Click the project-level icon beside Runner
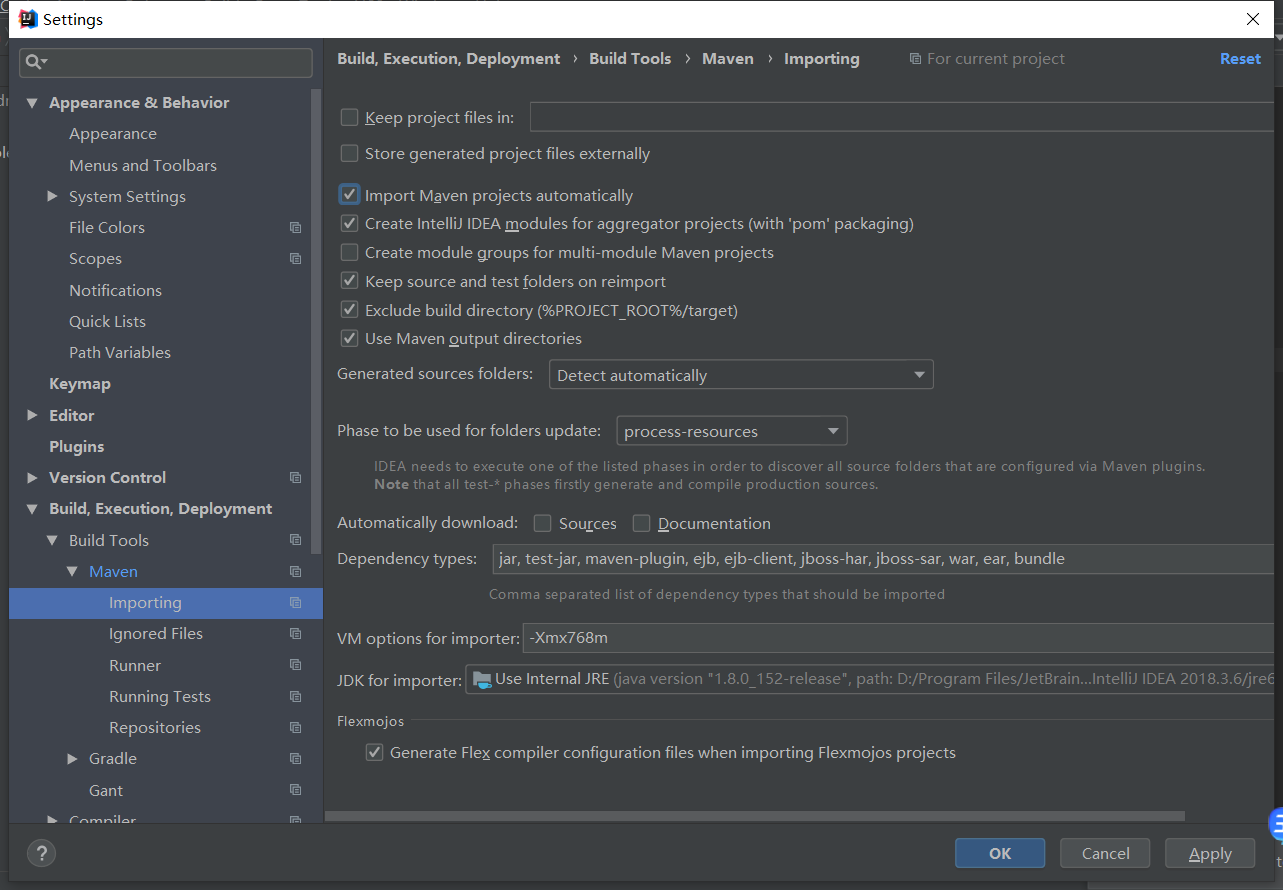1283x890 pixels. (295, 665)
